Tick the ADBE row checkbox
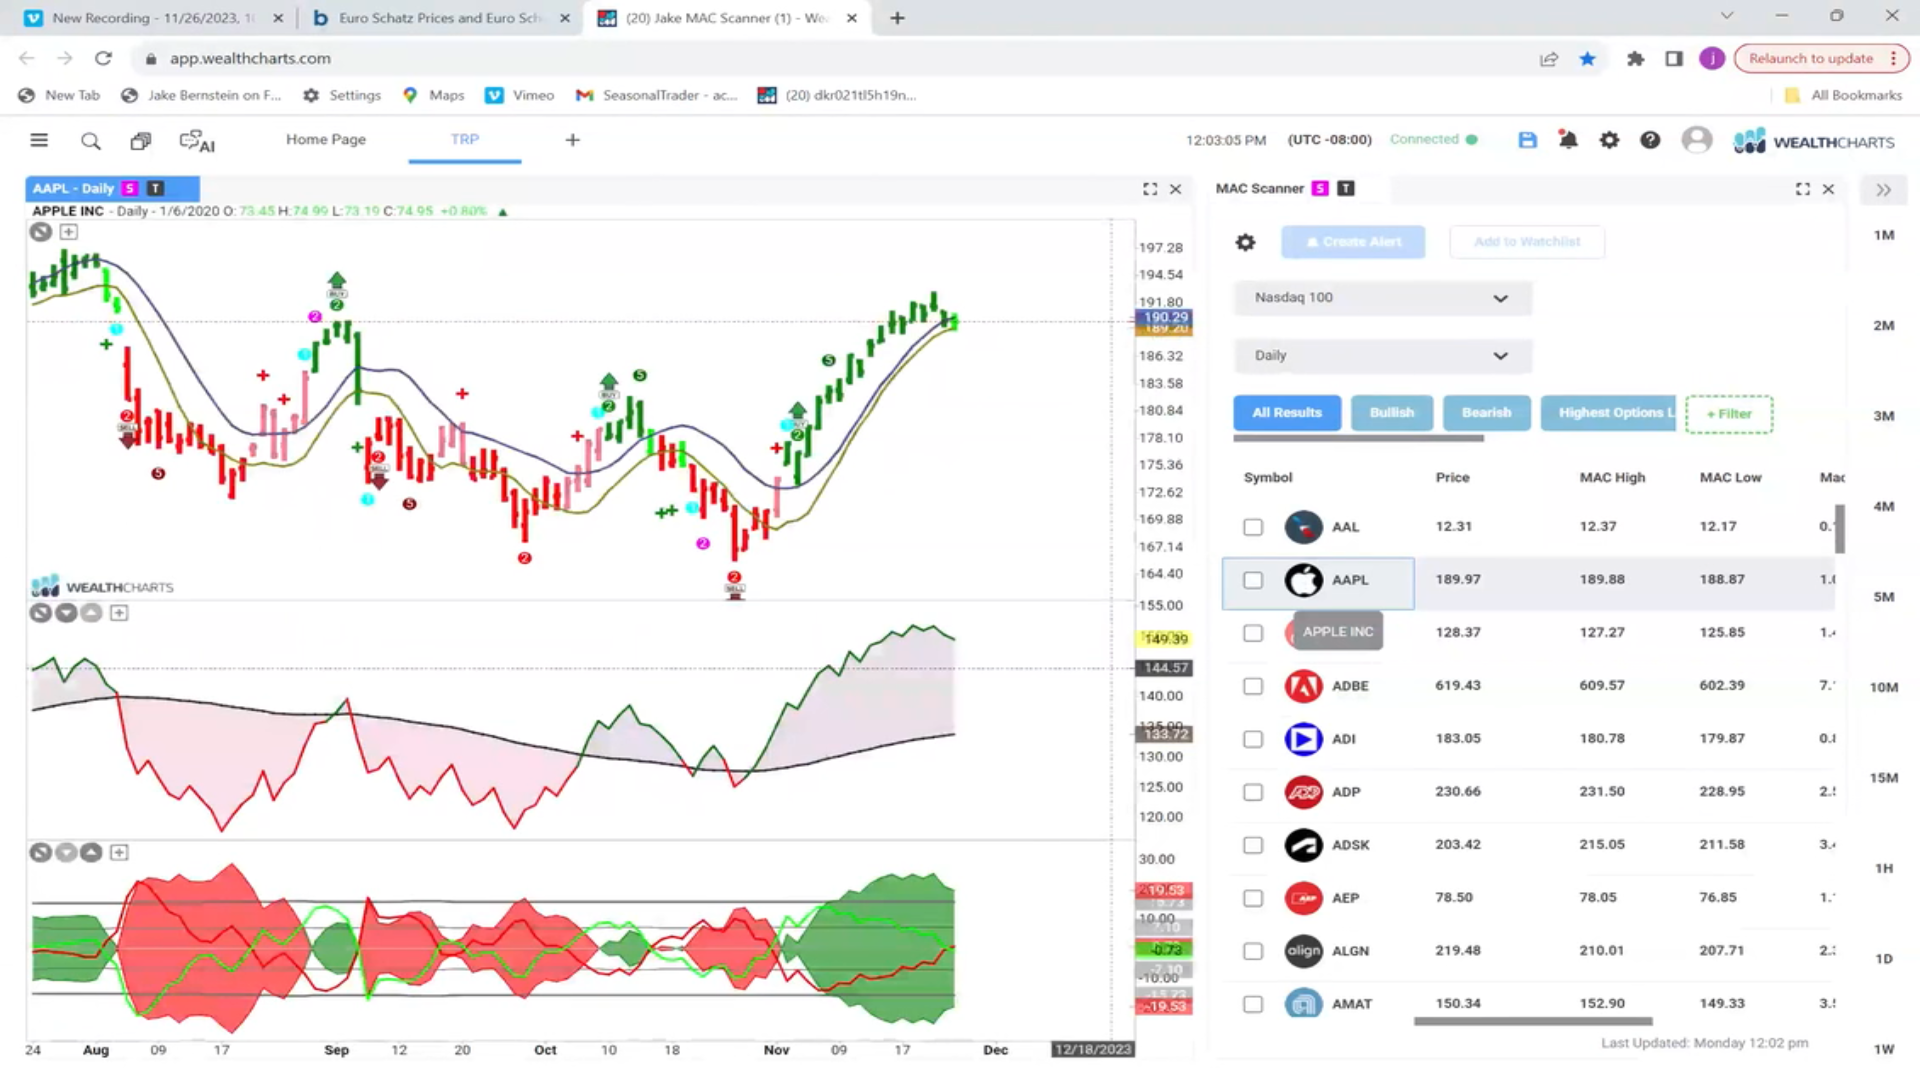Screen dimensions: 1920x1080 (x=1253, y=687)
